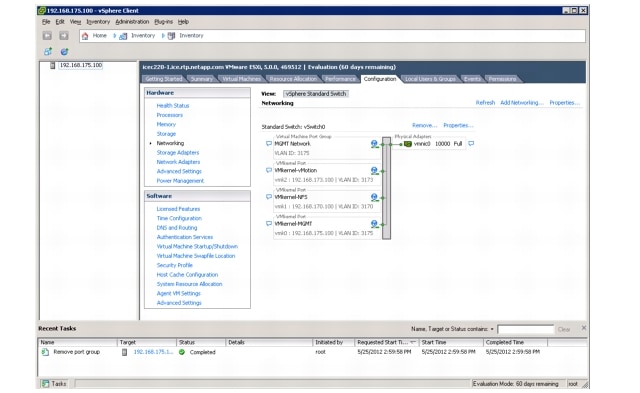The width and height of the screenshot is (640, 393).
Task: Switch to Local Users & Groups tab
Action: 430,79
